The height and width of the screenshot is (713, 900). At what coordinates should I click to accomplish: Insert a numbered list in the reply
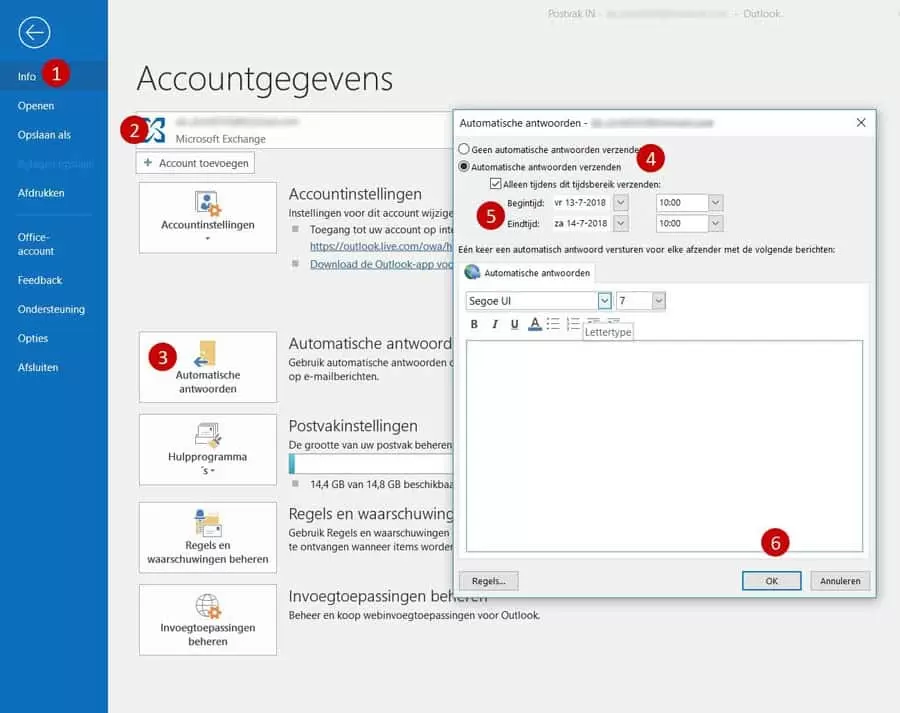coord(573,324)
